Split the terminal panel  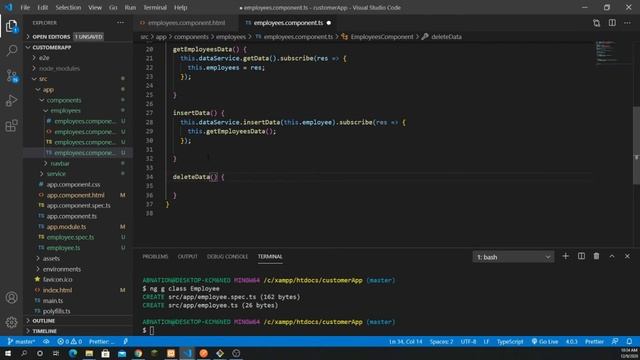point(581,256)
